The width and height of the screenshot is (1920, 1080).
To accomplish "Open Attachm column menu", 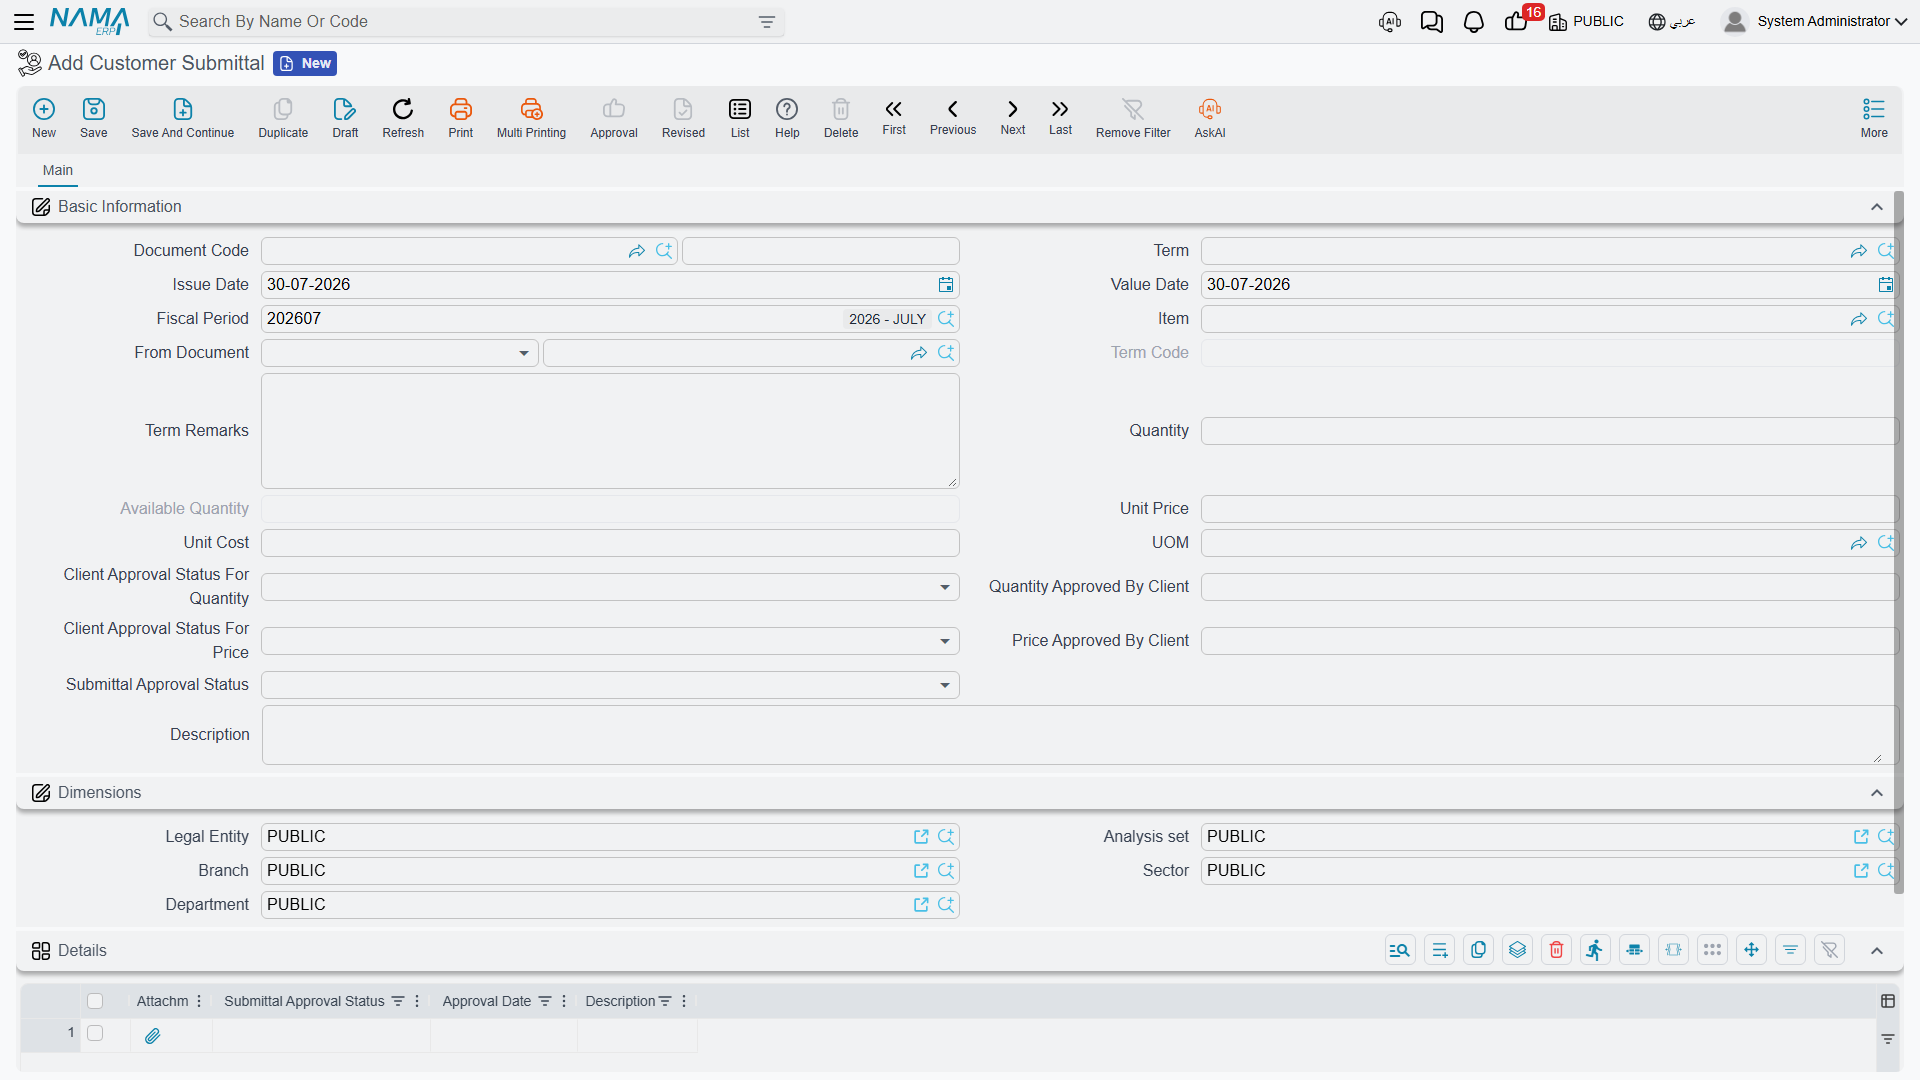I will [x=199, y=1001].
